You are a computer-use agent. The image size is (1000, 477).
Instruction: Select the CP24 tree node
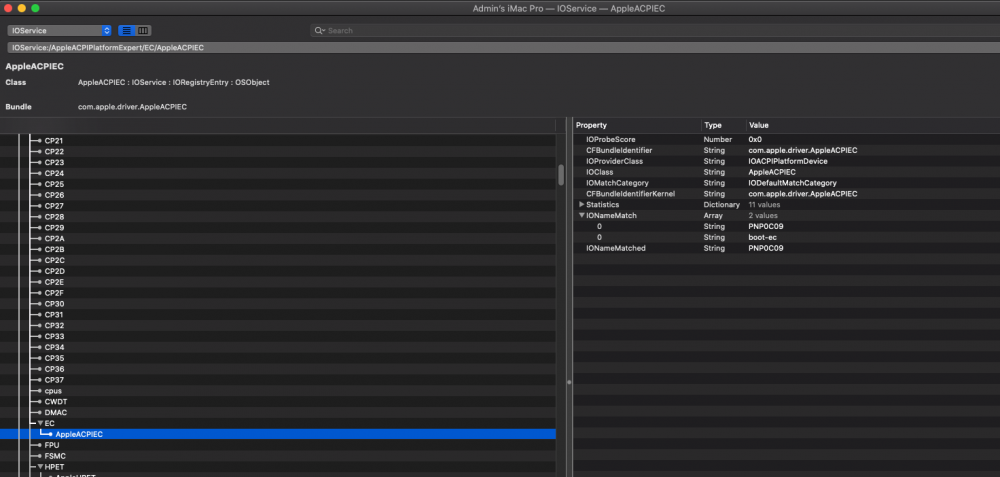[54, 173]
